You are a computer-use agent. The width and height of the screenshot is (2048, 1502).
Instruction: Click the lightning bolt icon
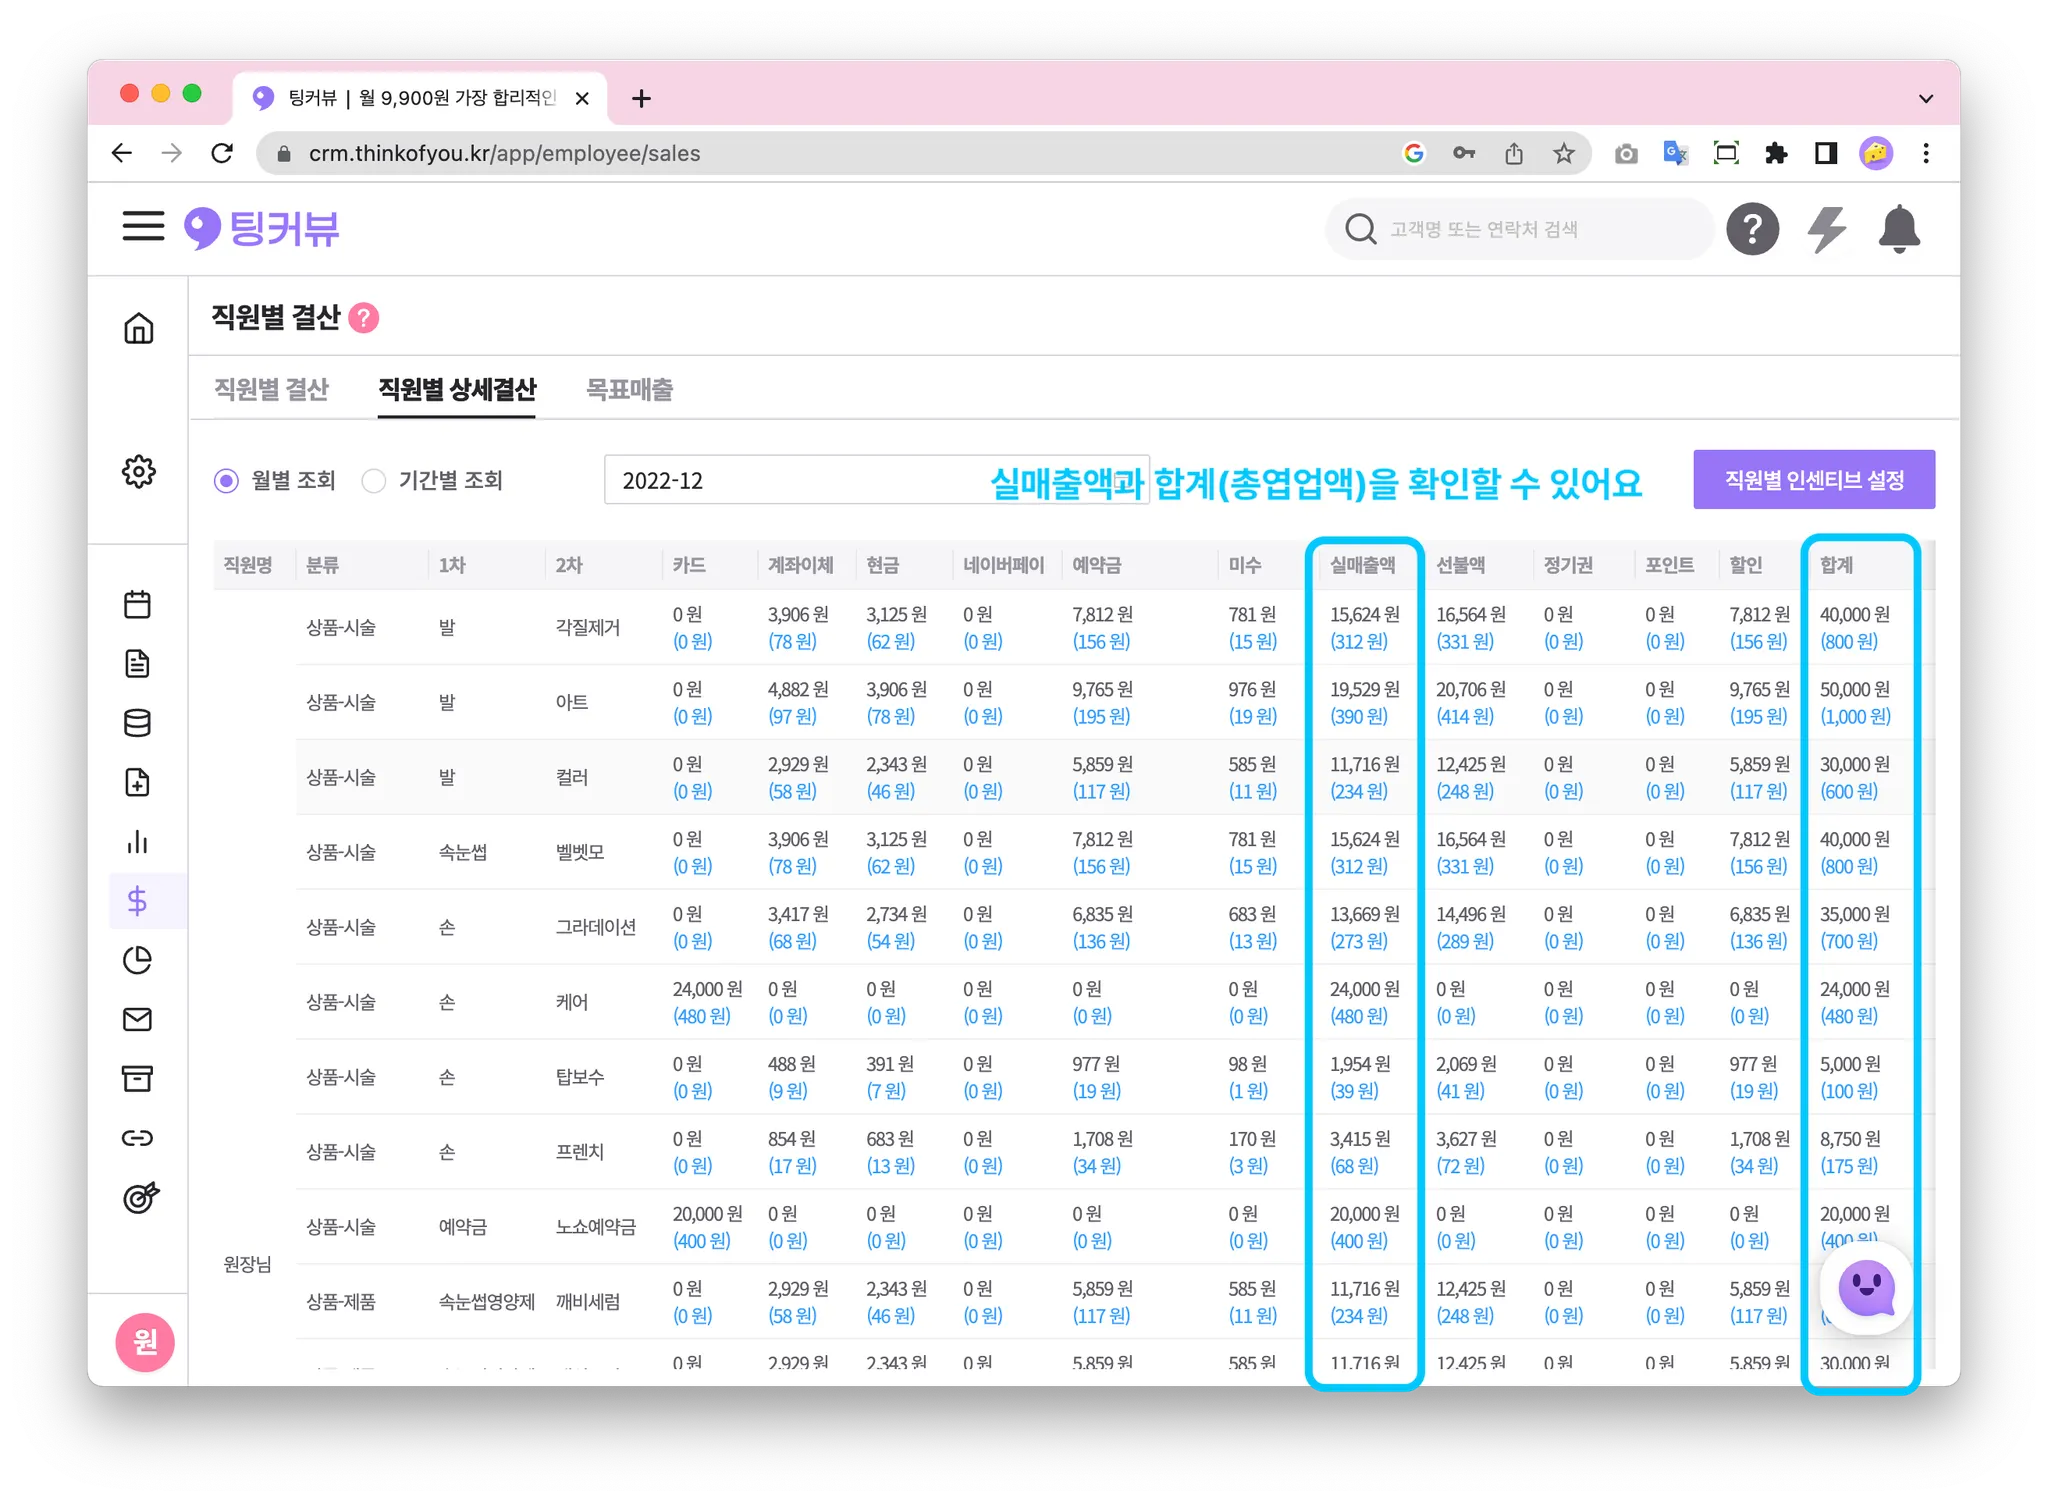(x=1826, y=229)
